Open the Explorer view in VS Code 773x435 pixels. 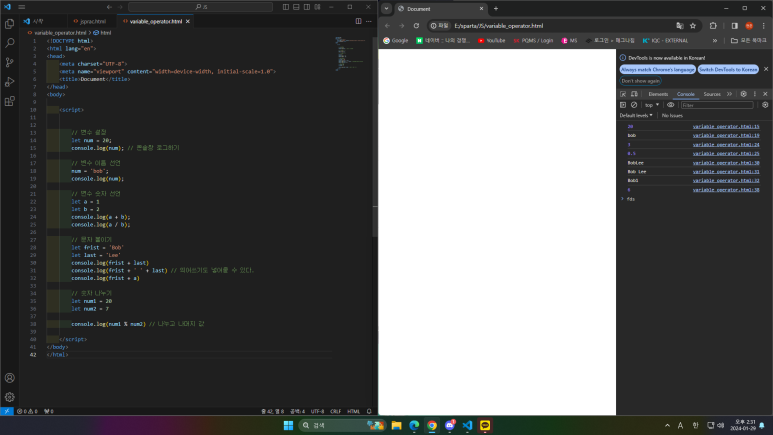pos(9,24)
